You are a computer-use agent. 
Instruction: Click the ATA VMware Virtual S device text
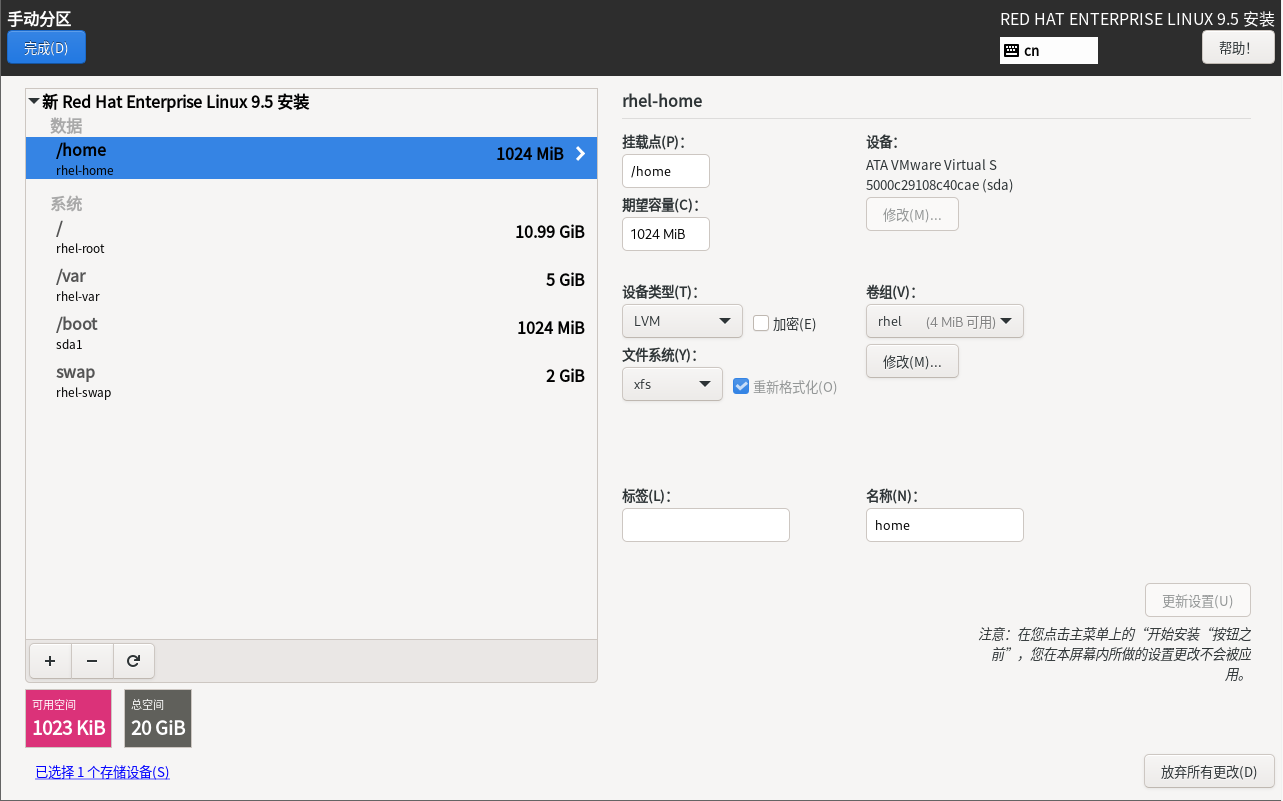(x=931, y=165)
